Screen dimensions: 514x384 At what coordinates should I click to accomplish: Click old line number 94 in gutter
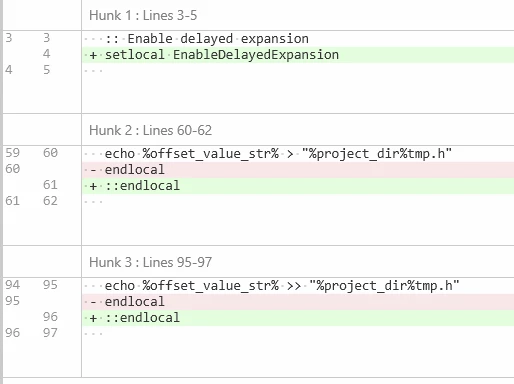point(13,285)
